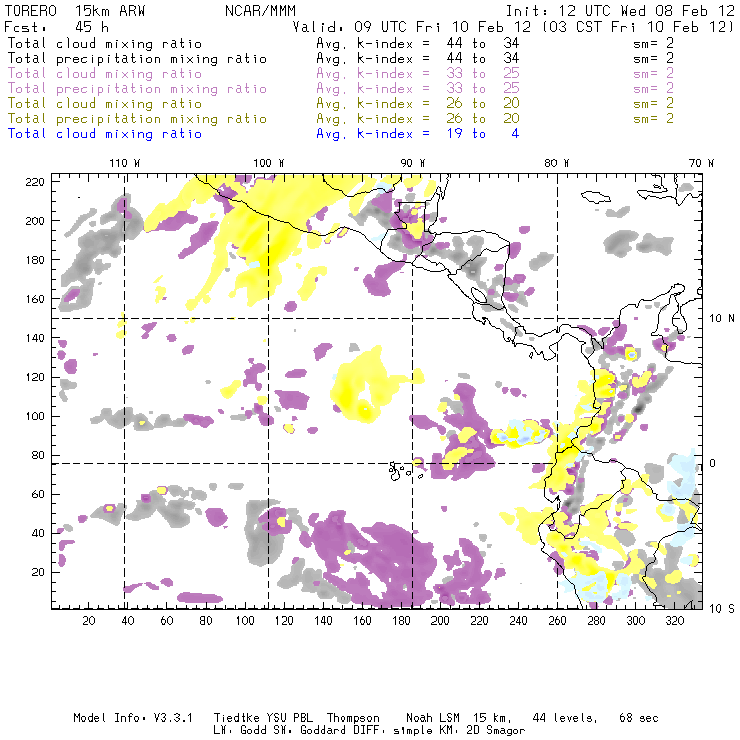This screenshot has height=740, width=740.
Task: Click the '90 W' longitude label
Action: (x=413, y=163)
